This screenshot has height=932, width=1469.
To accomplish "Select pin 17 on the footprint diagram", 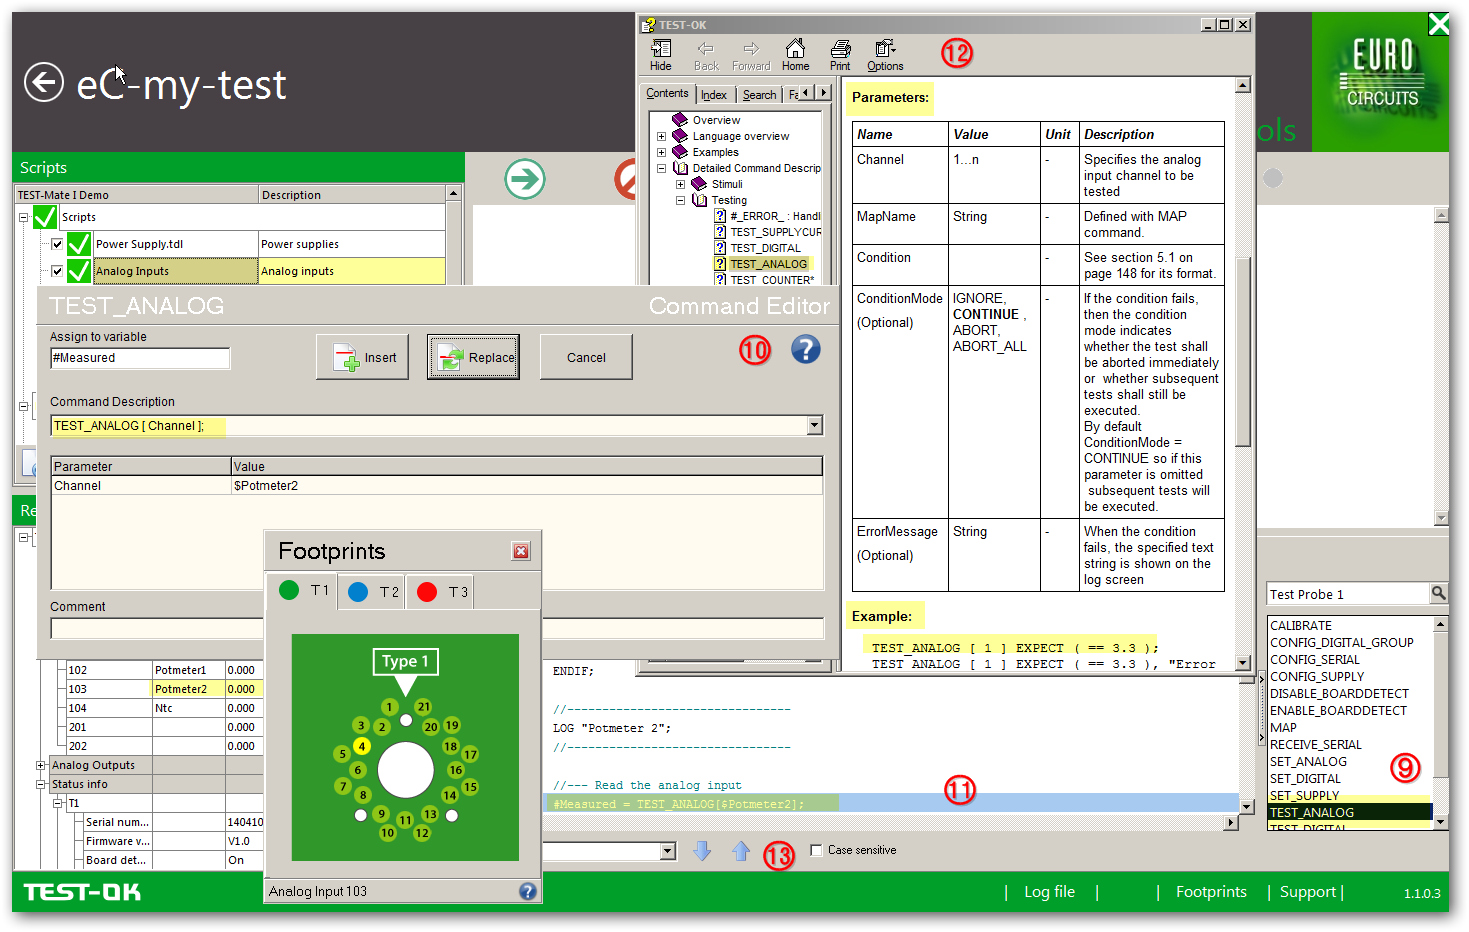I will tap(470, 754).
